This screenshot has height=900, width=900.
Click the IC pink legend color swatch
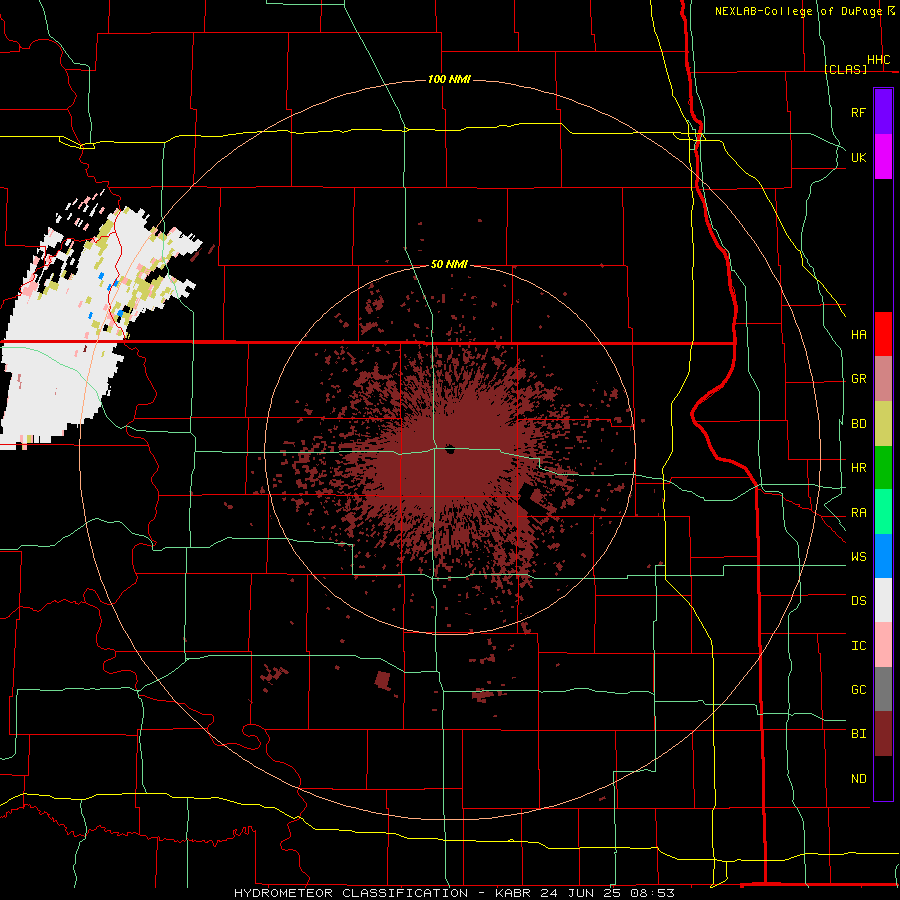[883, 645]
